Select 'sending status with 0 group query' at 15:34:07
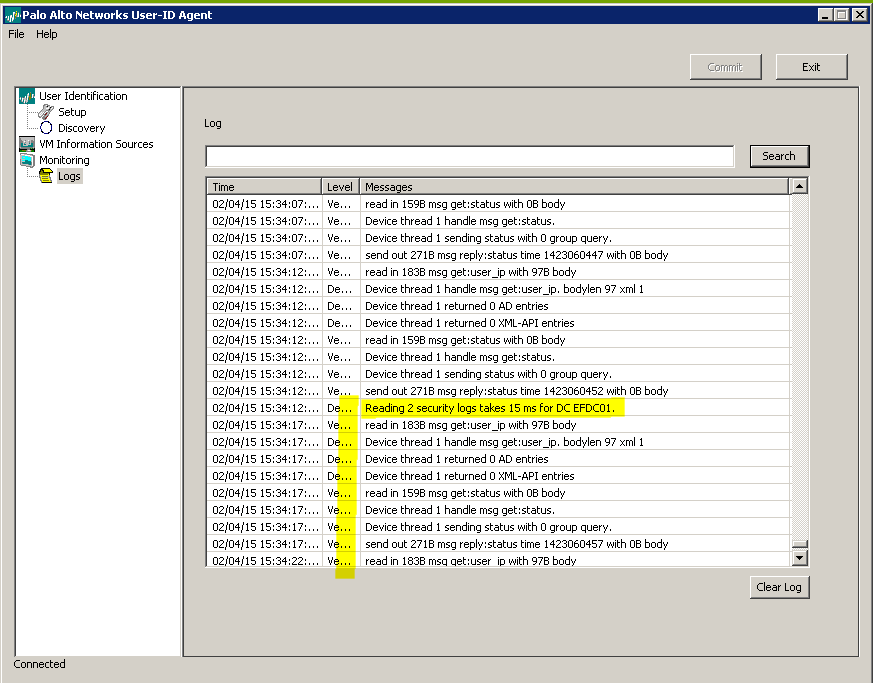Screen dimensions: 873x683 click(498, 238)
